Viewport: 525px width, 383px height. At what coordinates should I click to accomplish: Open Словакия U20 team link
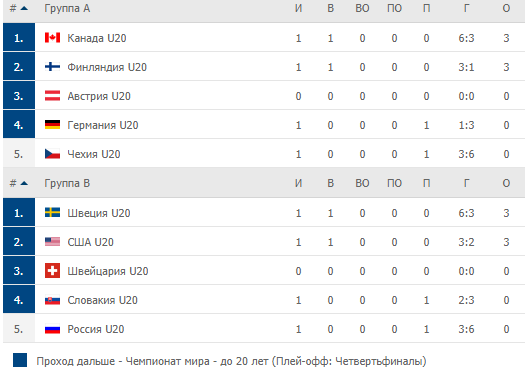click(x=102, y=300)
